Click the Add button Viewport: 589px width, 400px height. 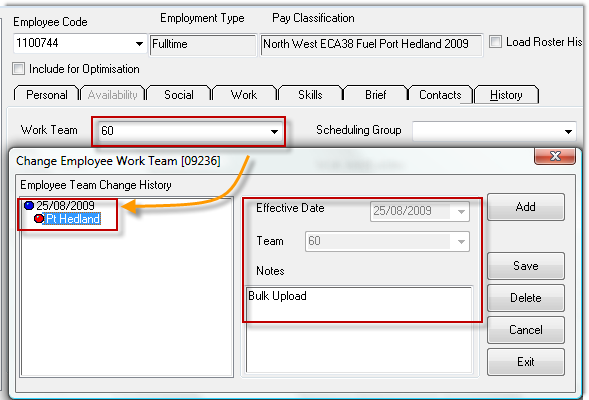click(x=526, y=207)
